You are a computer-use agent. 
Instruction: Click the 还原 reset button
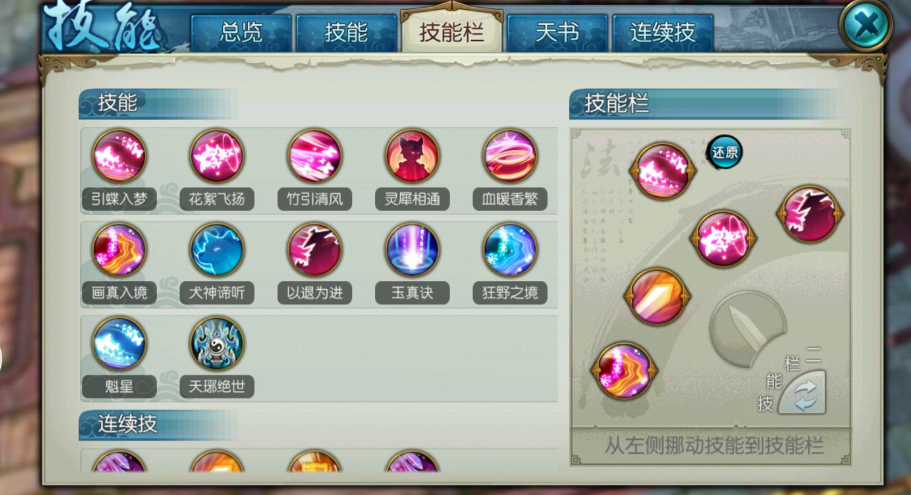pyautogui.click(x=724, y=152)
